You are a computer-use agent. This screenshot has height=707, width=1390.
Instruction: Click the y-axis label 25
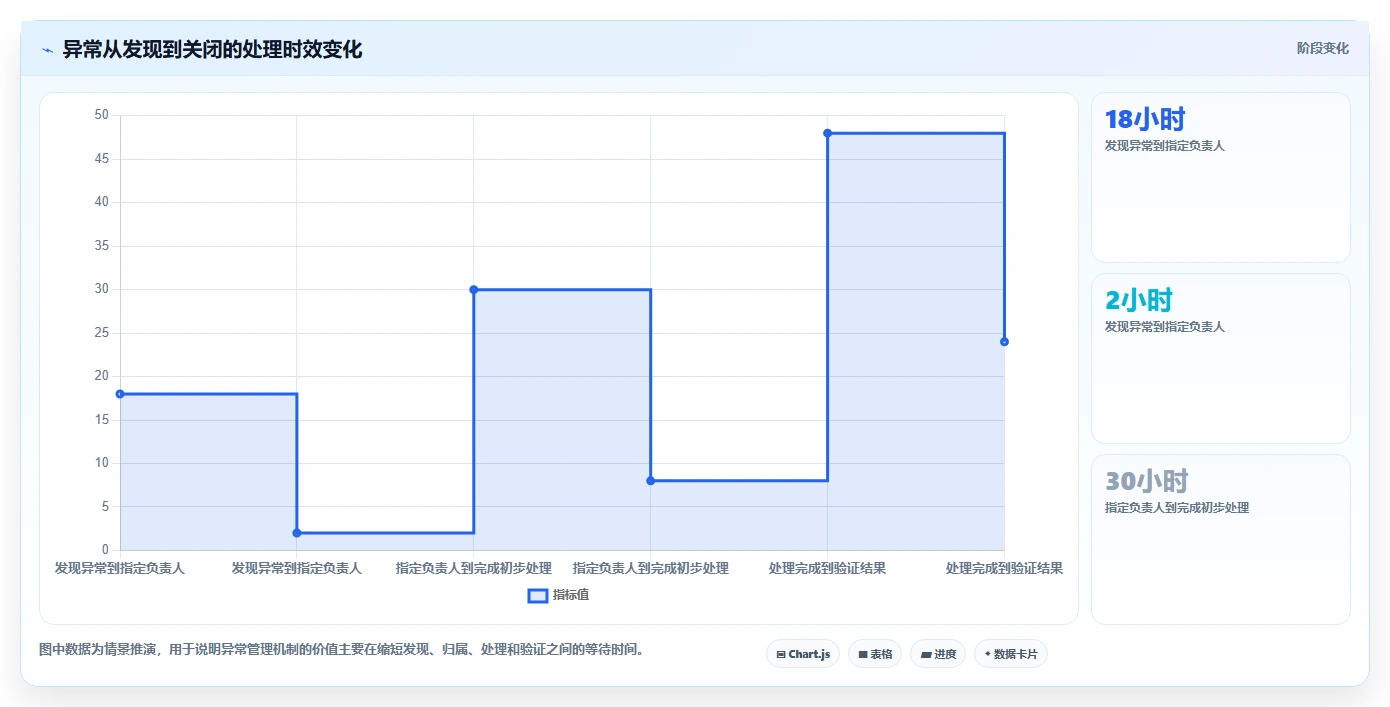pos(102,333)
